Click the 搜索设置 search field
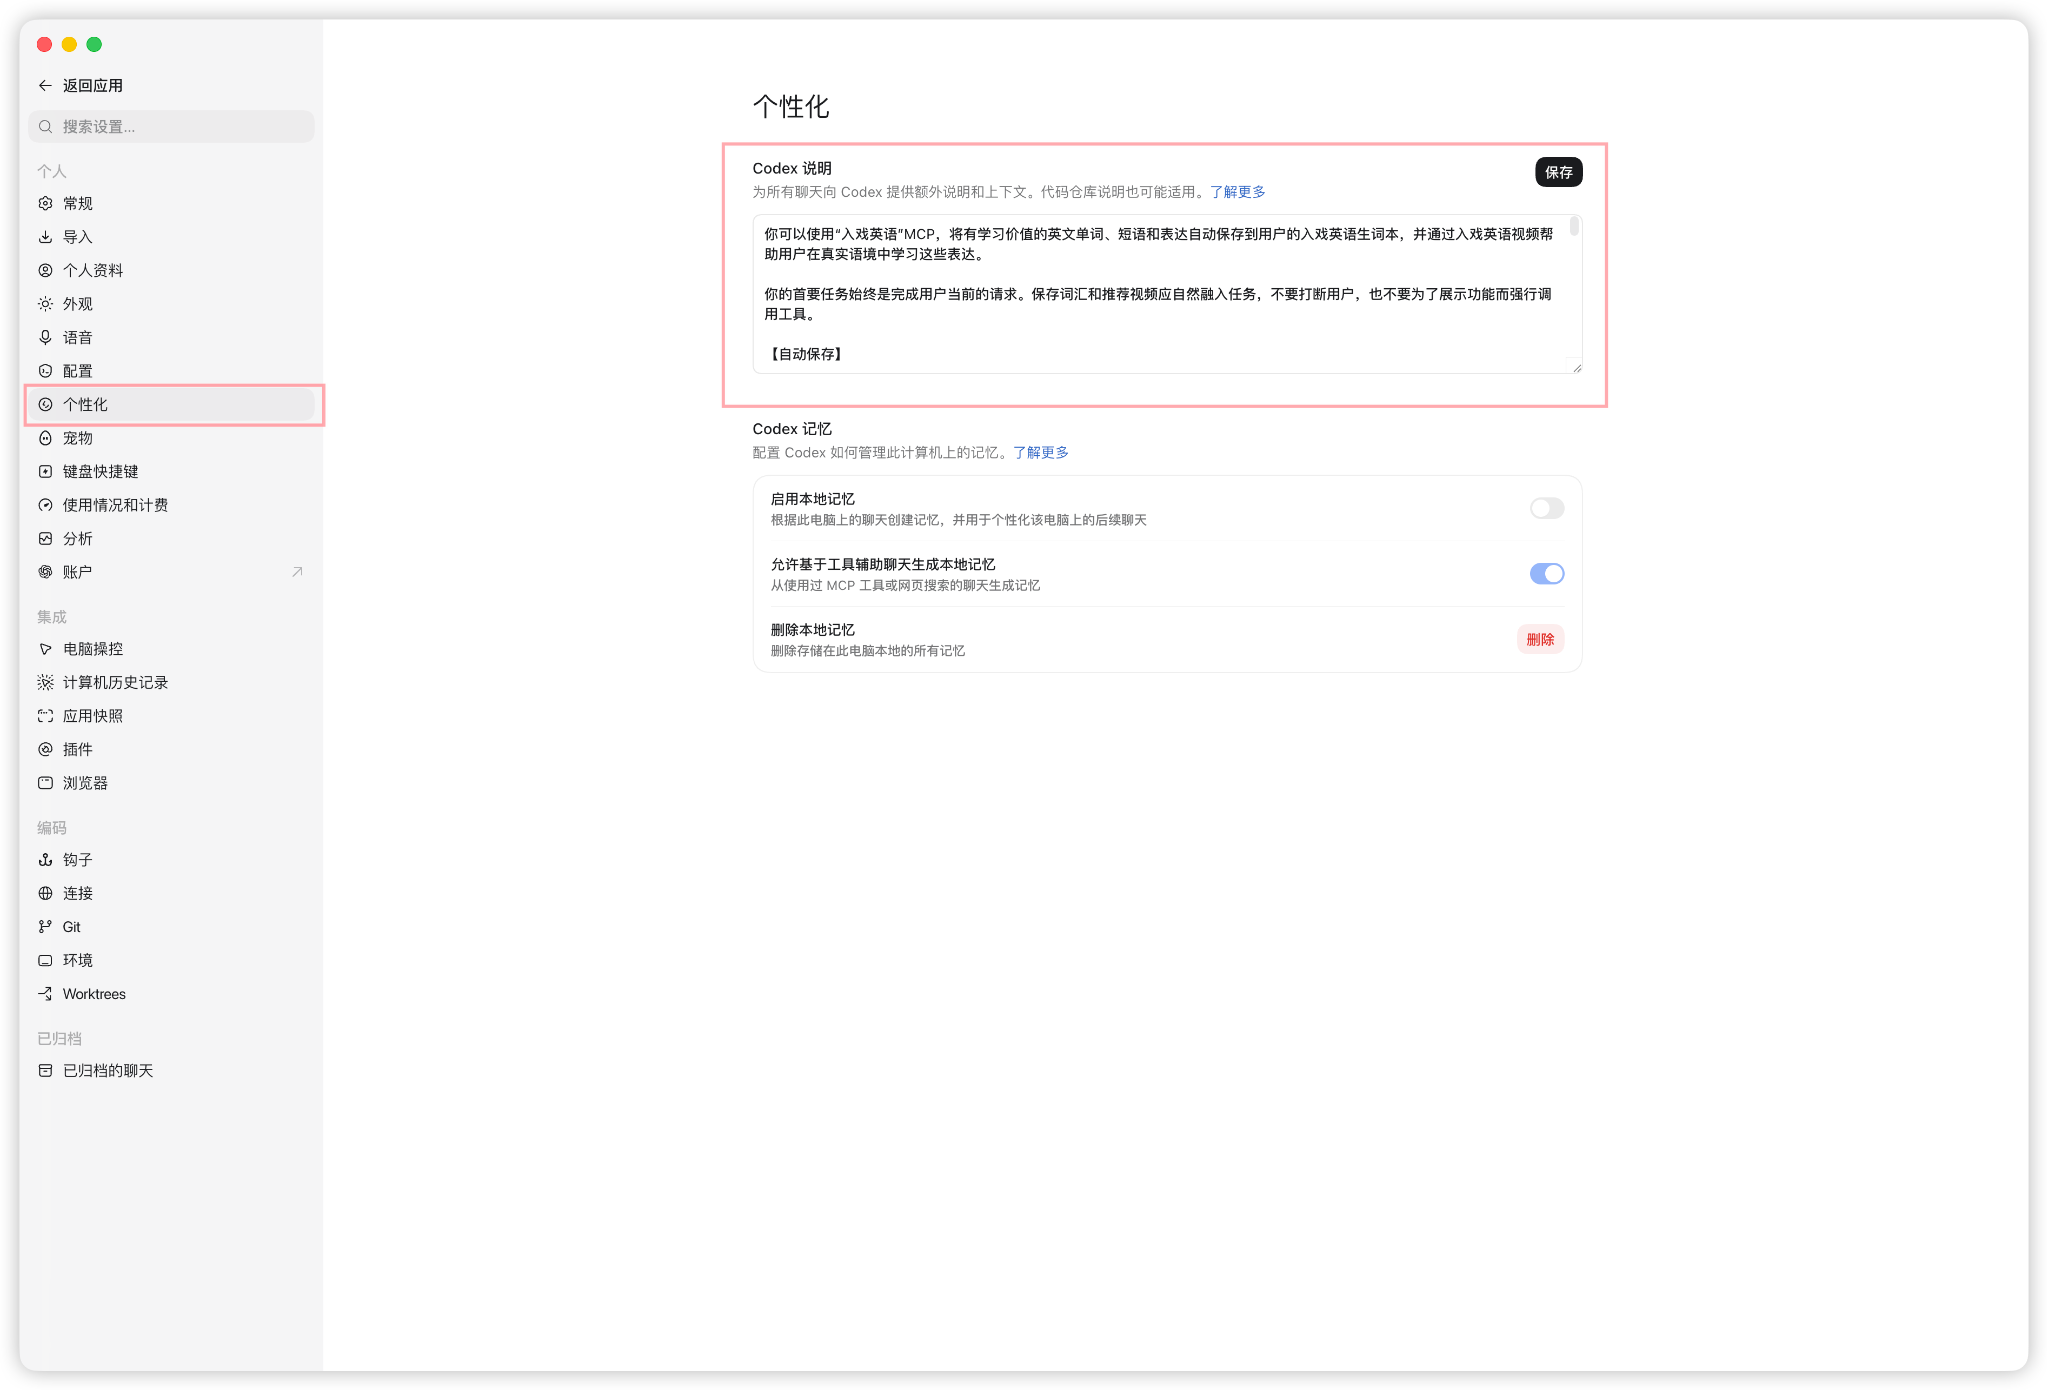The height and width of the screenshot is (1390, 2047). point(171,127)
